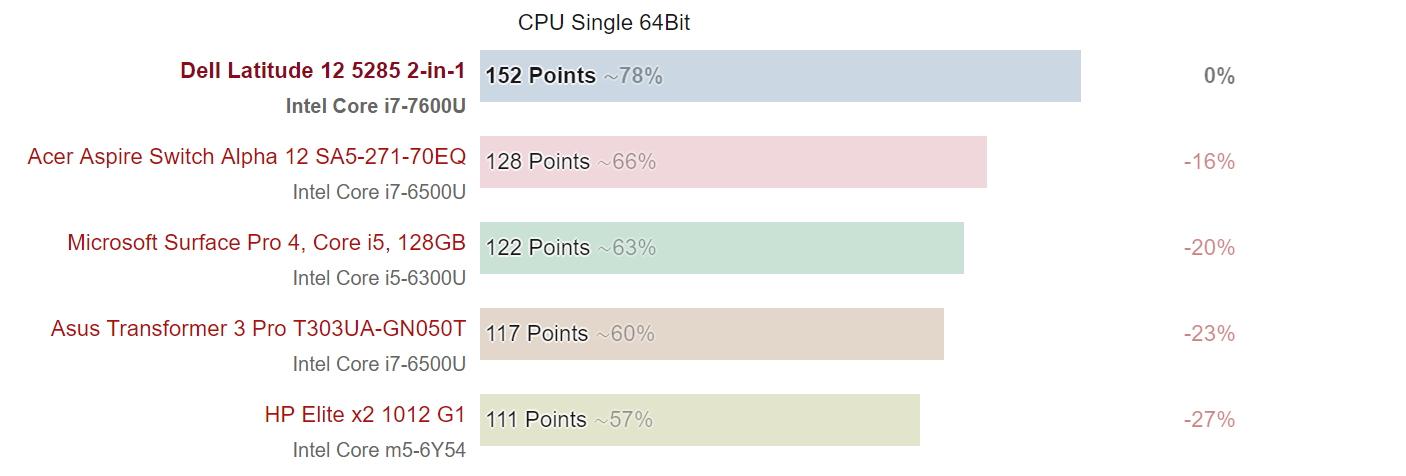Open the HP Elite x2 1012 G1 link
Image resolution: width=1406 pixels, height=476 pixels.
pyautogui.click(x=365, y=414)
